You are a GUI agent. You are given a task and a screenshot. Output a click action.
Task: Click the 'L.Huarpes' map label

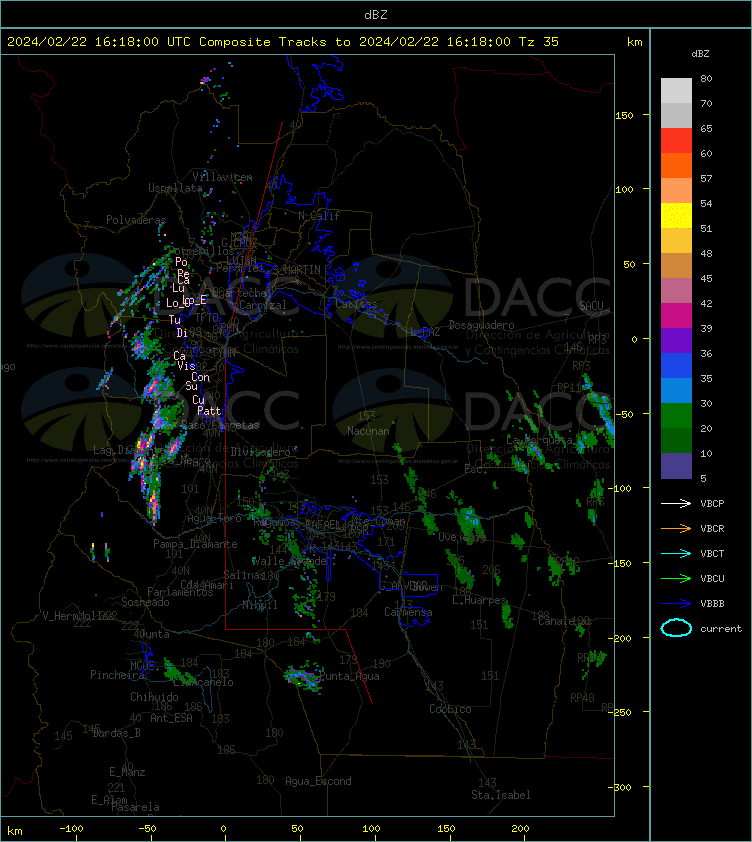point(479,600)
